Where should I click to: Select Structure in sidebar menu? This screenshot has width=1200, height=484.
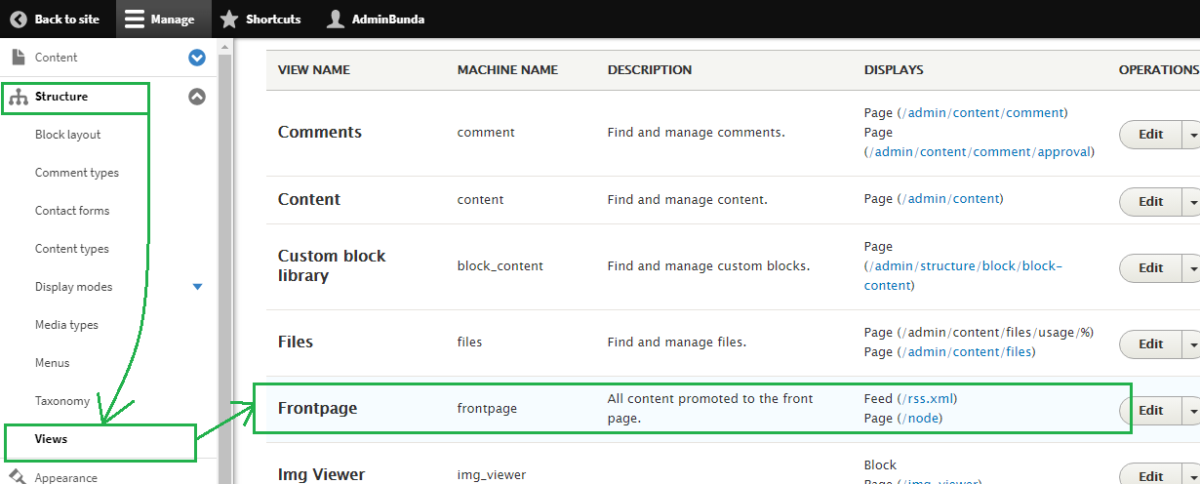coord(61,97)
